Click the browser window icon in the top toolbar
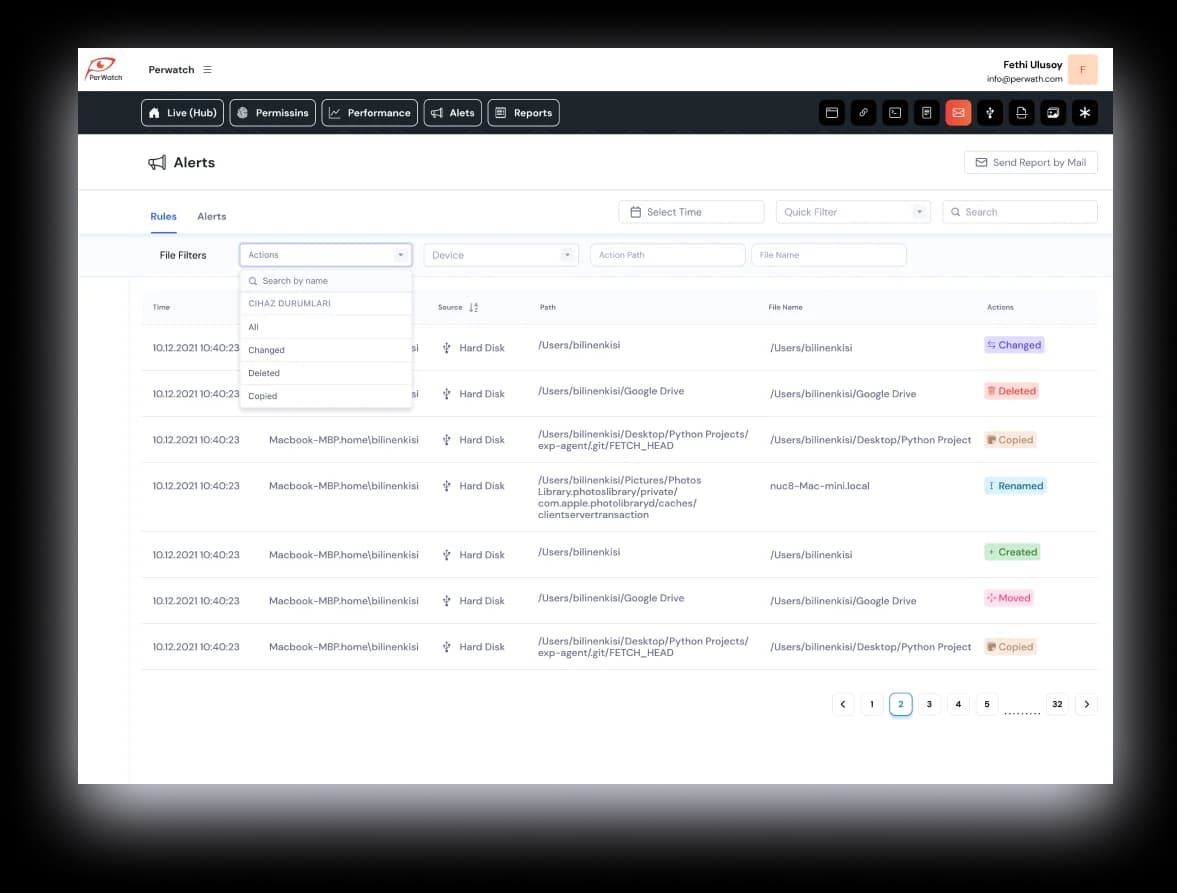Image resolution: width=1177 pixels, height=893 pixels. click(x=832, y=113)
